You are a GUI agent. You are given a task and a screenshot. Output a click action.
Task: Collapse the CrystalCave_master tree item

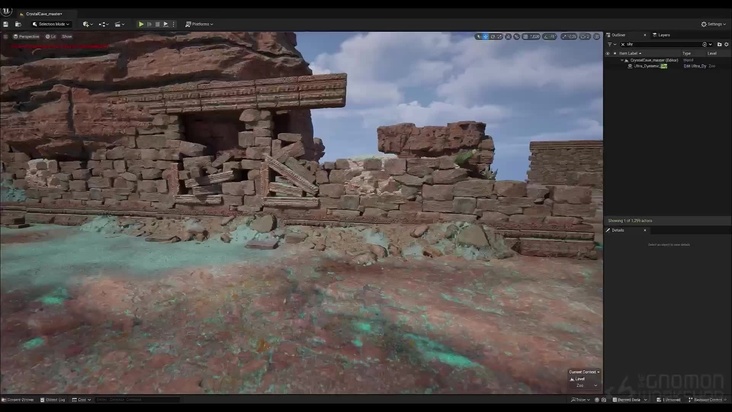[623, 60]
